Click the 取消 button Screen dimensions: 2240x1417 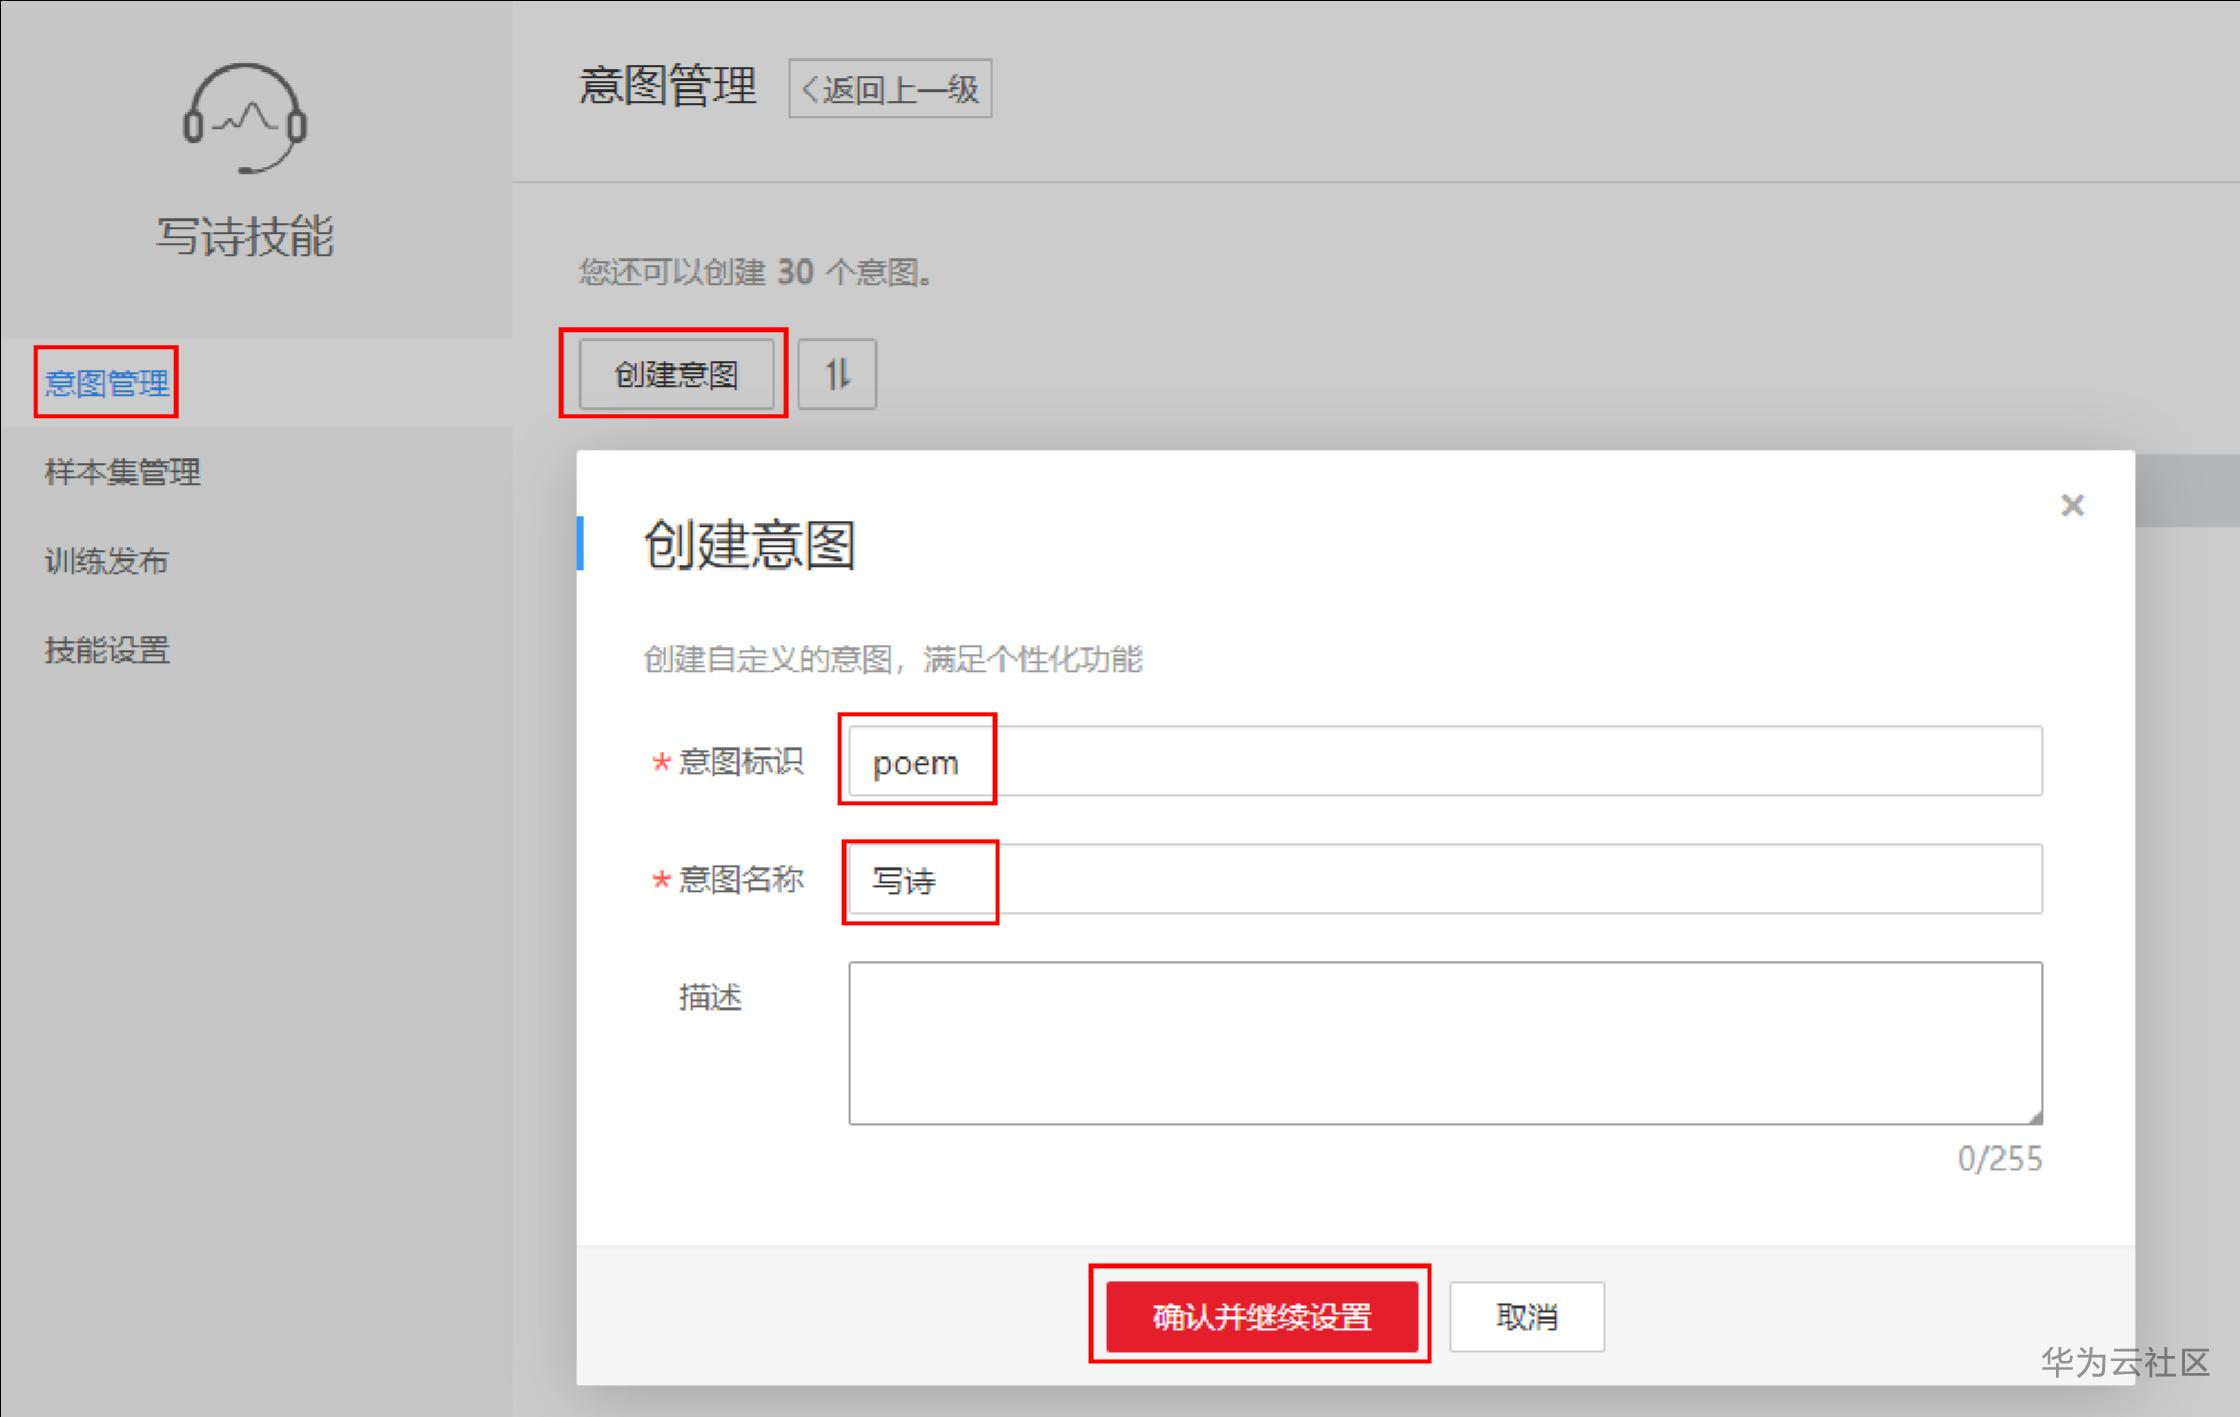tap(1526, 1316)
